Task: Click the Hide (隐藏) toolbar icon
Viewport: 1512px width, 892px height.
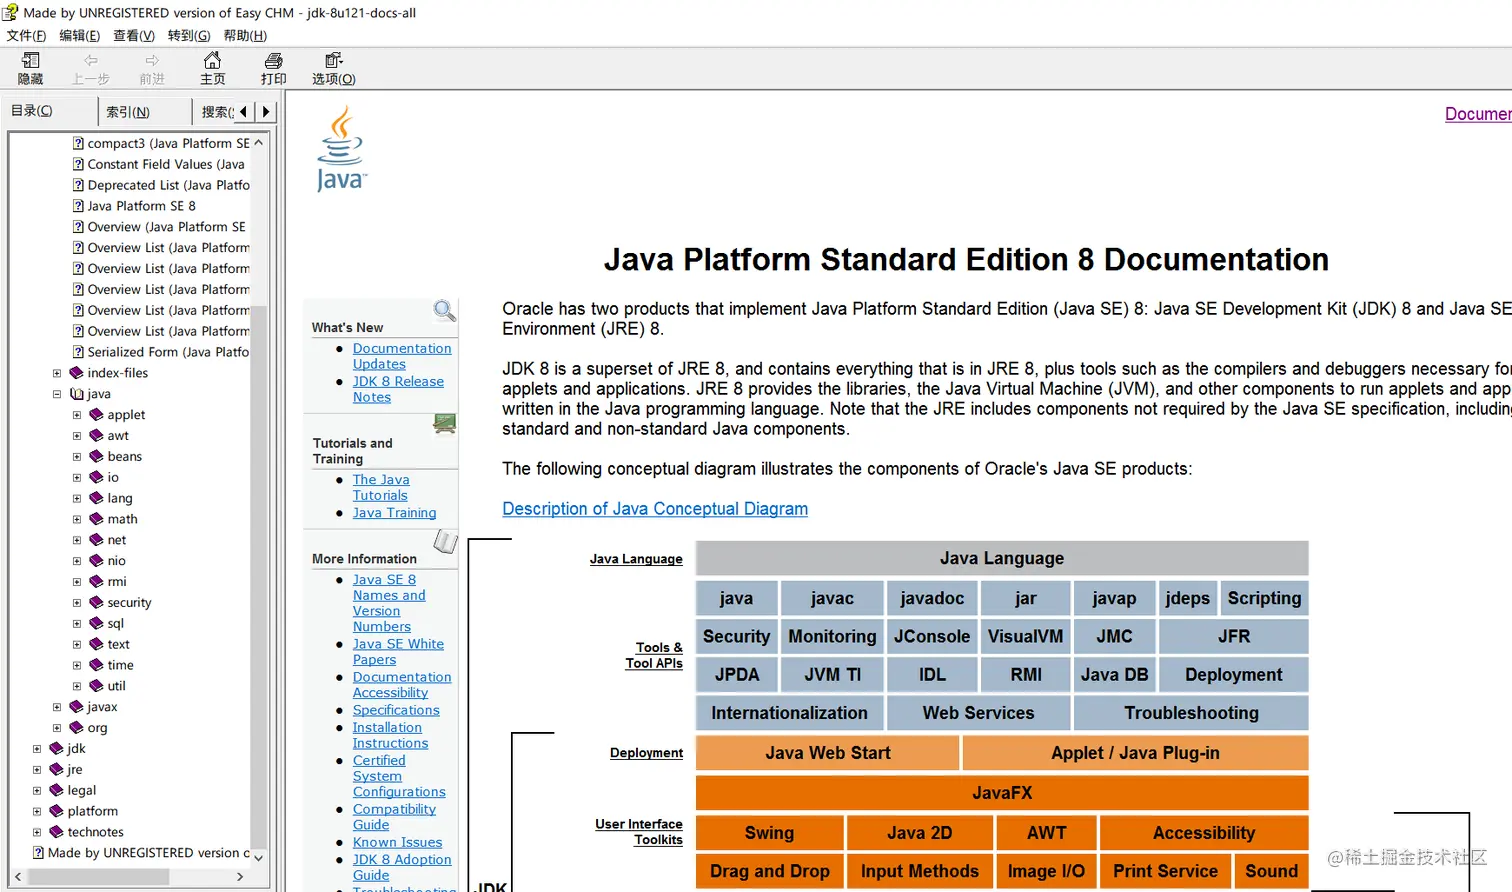Action: tap(31, 61)
